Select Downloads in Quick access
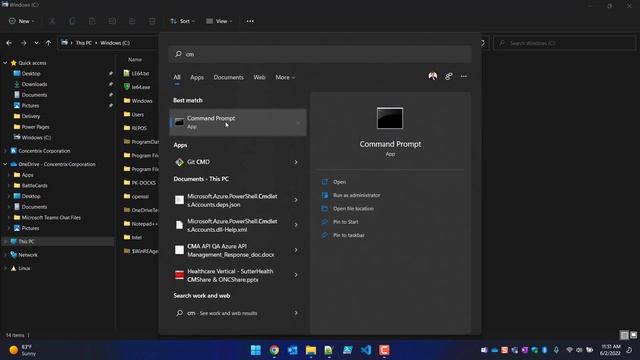Image resolution: width=640 pixels, height=360 pixels. pyautogui.click(x=34, y=84)
